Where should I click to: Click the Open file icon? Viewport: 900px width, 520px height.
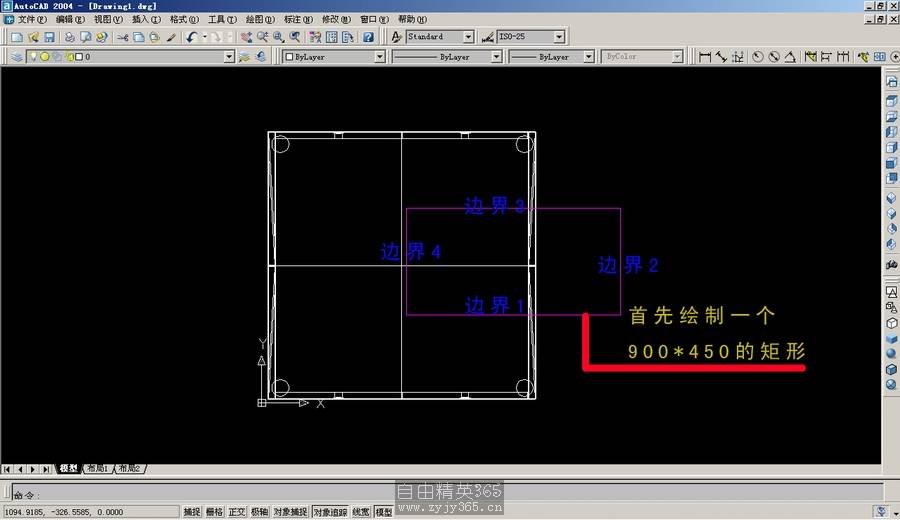tap(33, 37)
